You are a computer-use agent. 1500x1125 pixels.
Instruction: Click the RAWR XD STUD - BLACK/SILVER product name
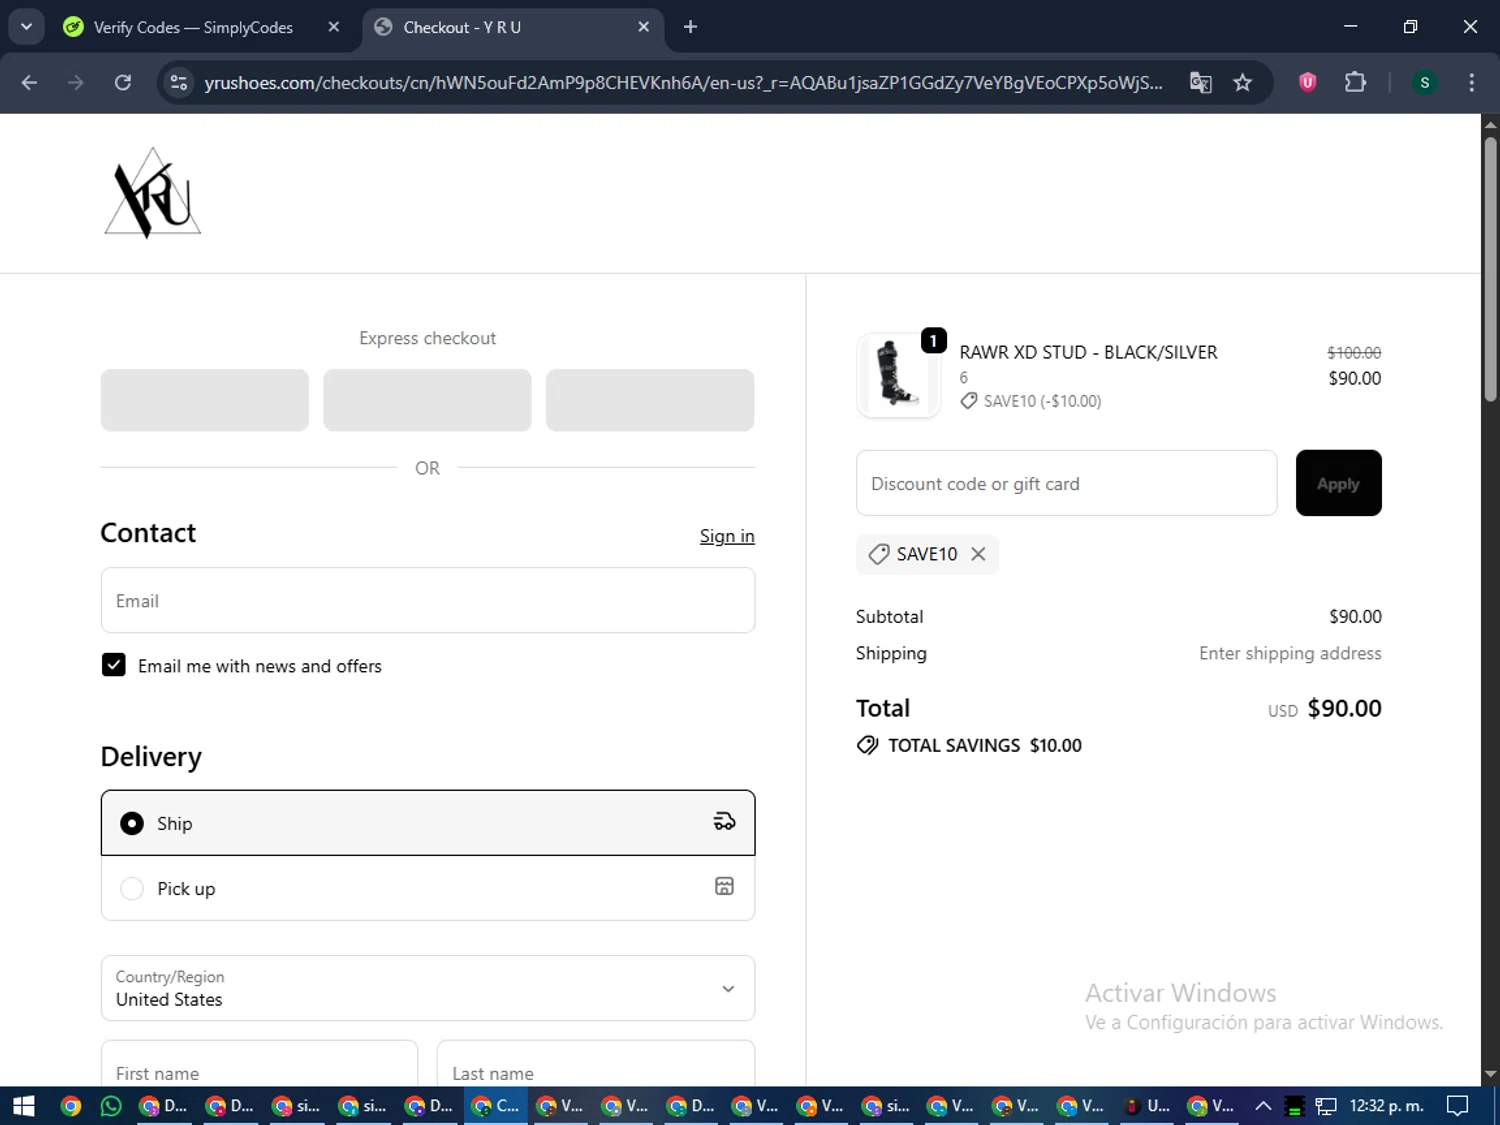click(x=1088, y=352)
